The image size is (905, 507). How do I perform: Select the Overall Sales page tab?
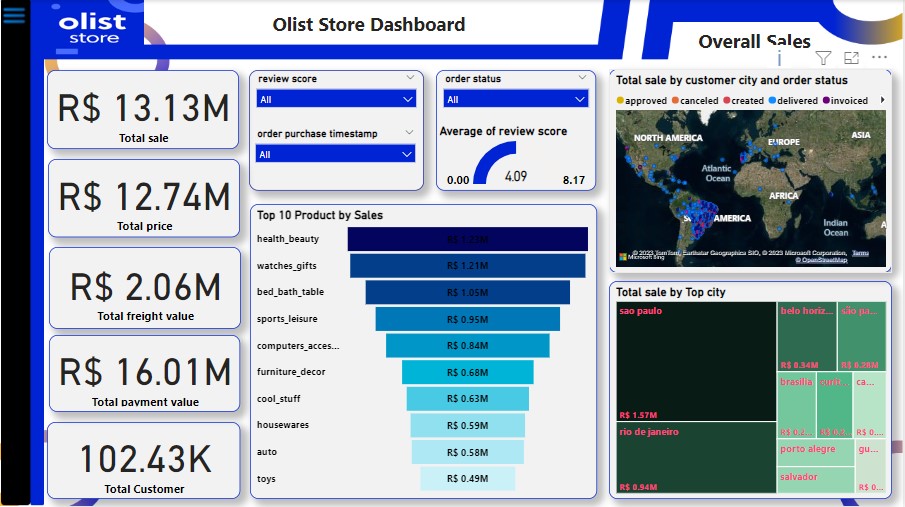754,41
